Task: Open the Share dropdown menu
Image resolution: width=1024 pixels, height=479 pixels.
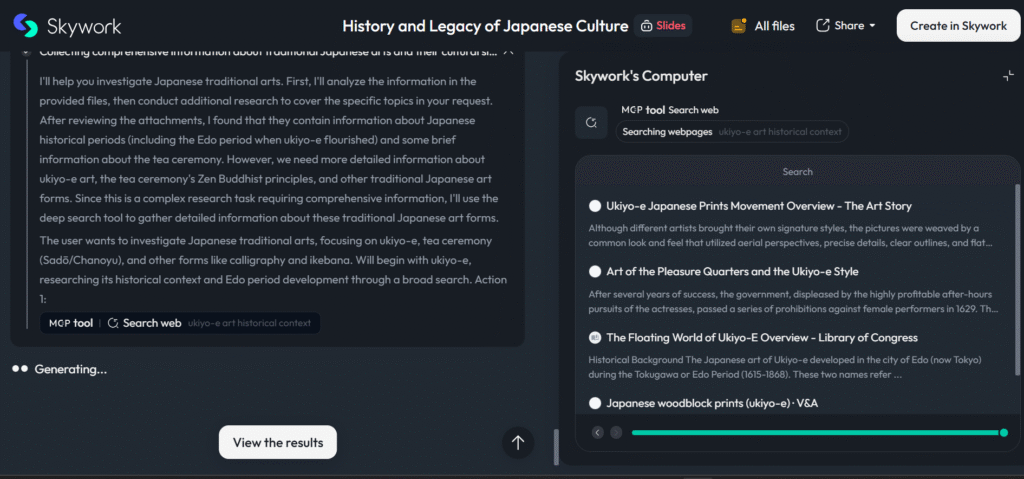Action: click(845, 26)
